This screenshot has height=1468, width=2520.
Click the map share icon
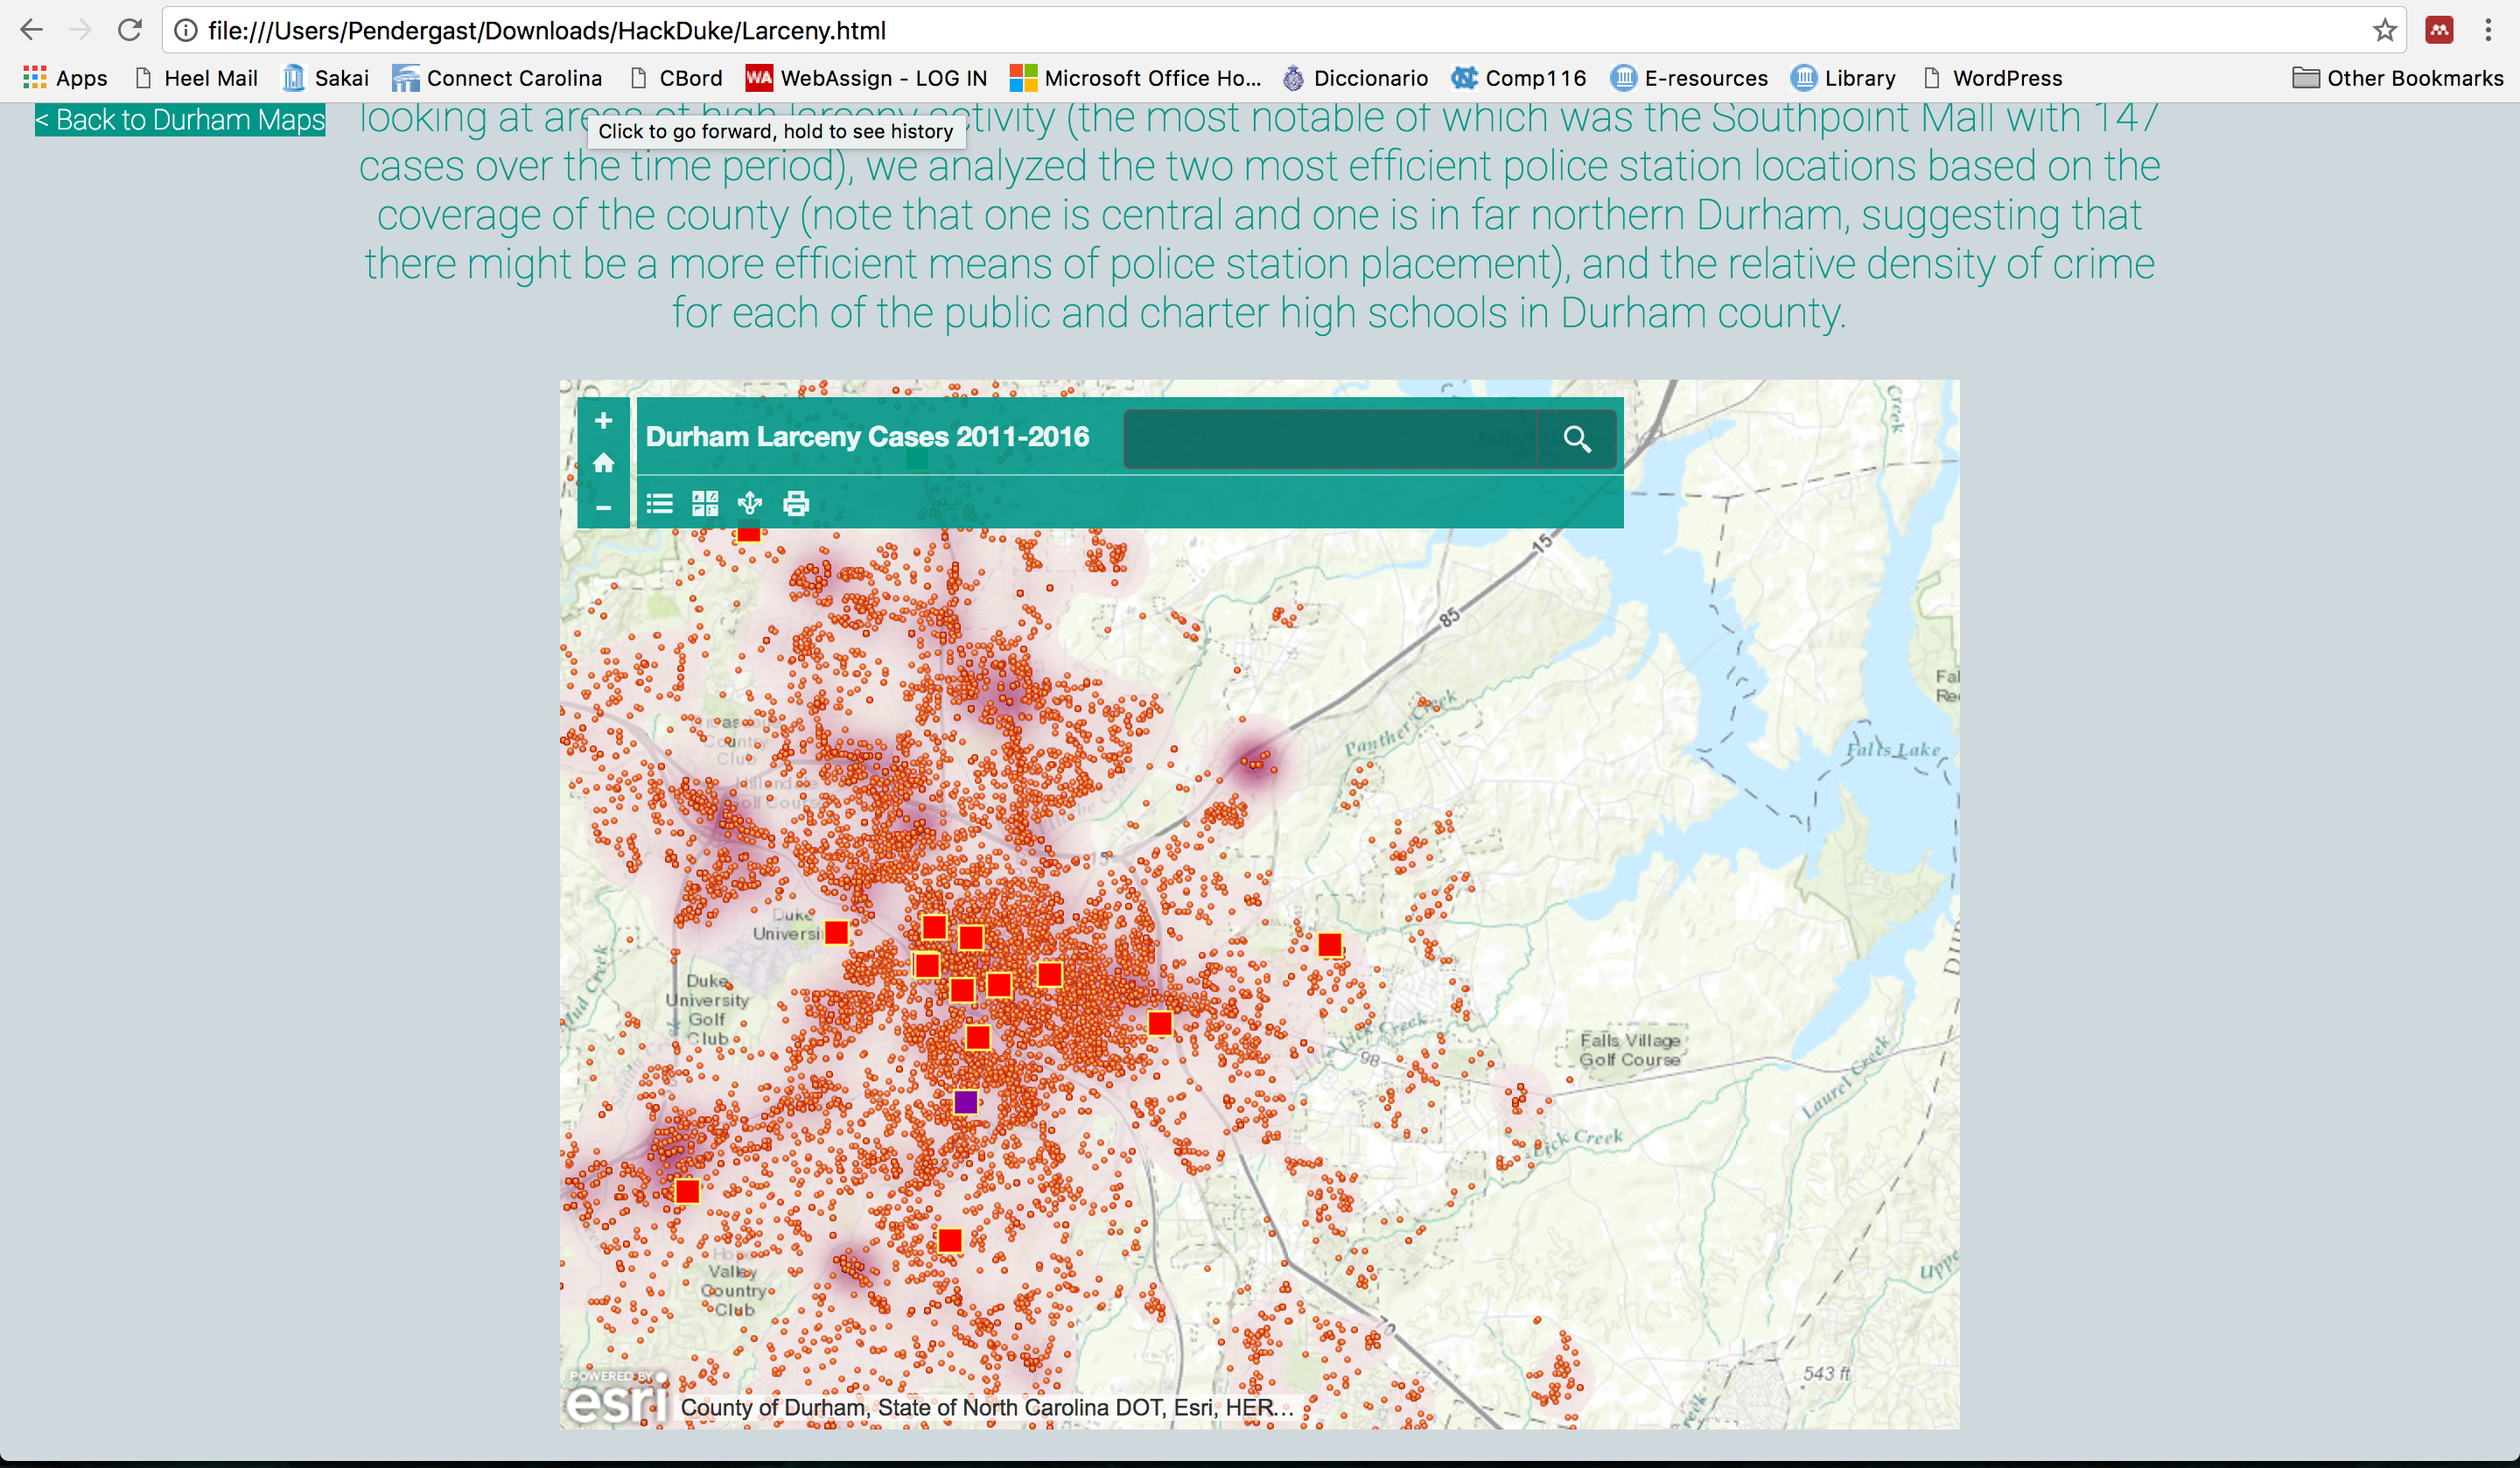750,504
